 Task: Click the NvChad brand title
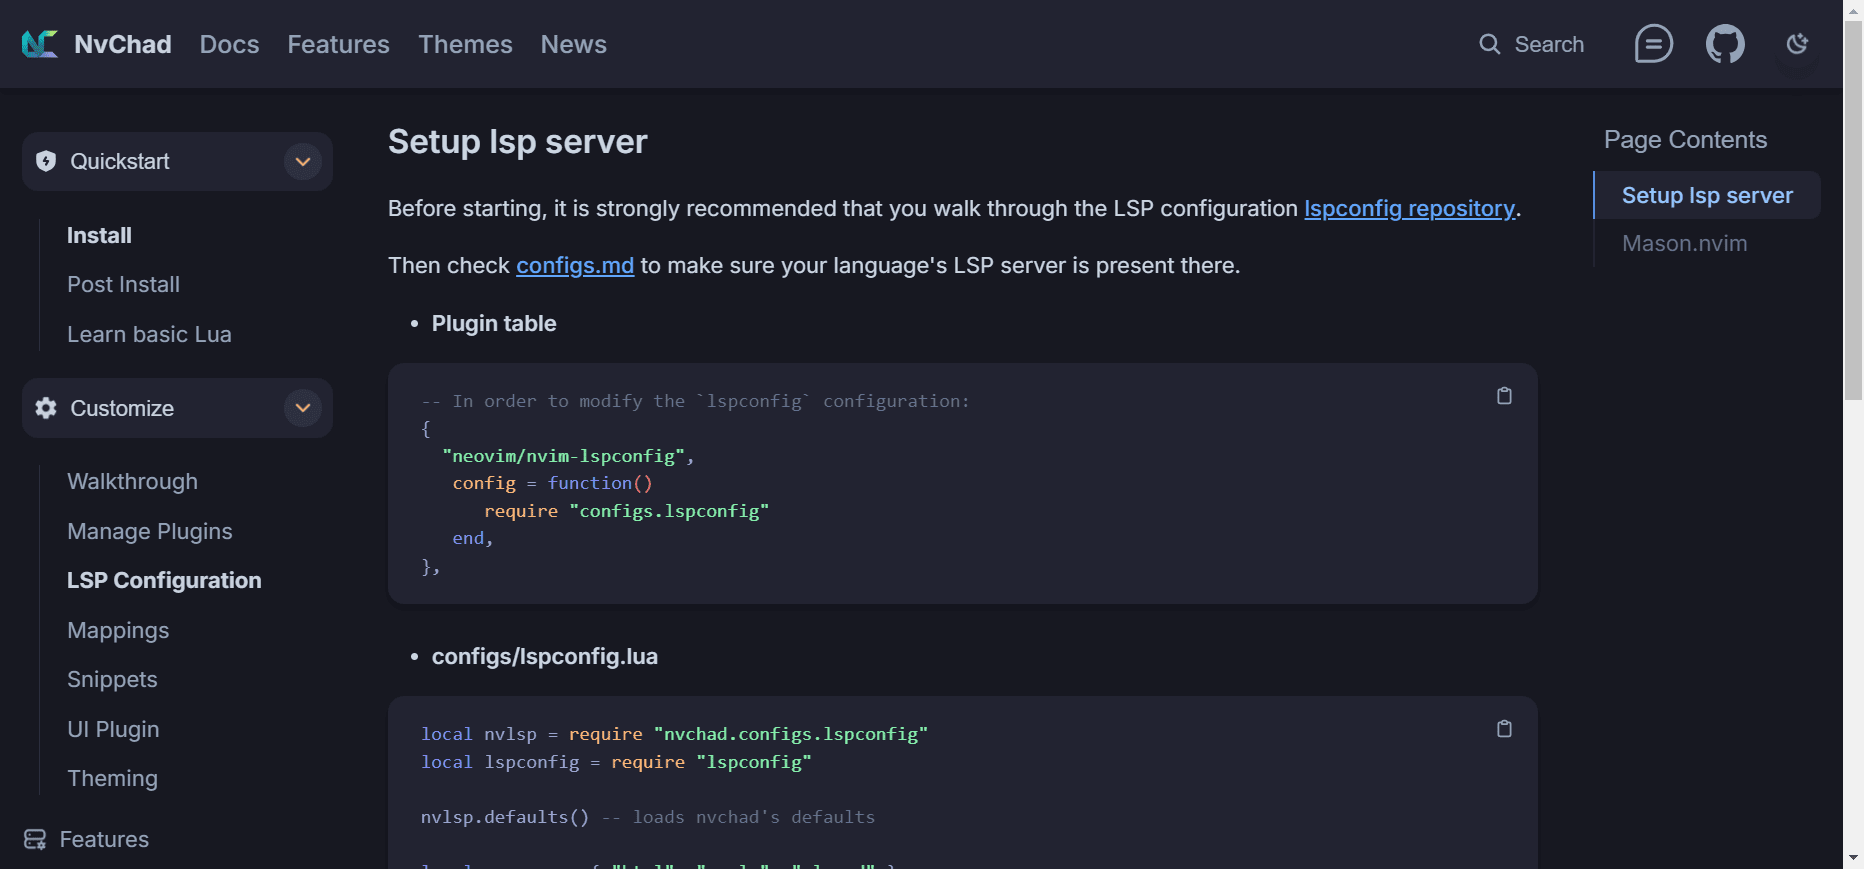(x=123, y=44)
